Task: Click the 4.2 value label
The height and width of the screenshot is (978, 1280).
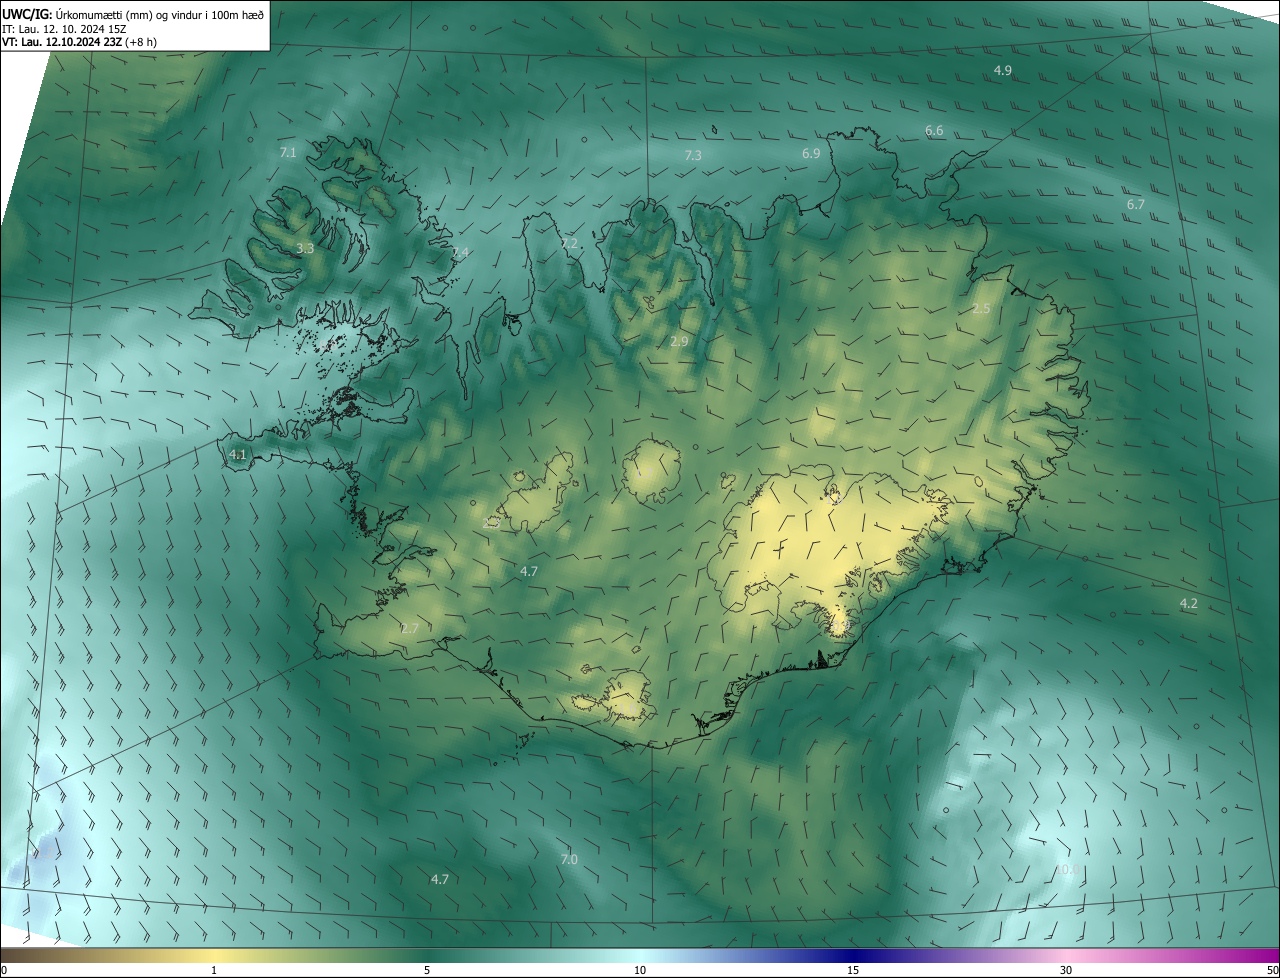Action: click(x=1188, y=604)
